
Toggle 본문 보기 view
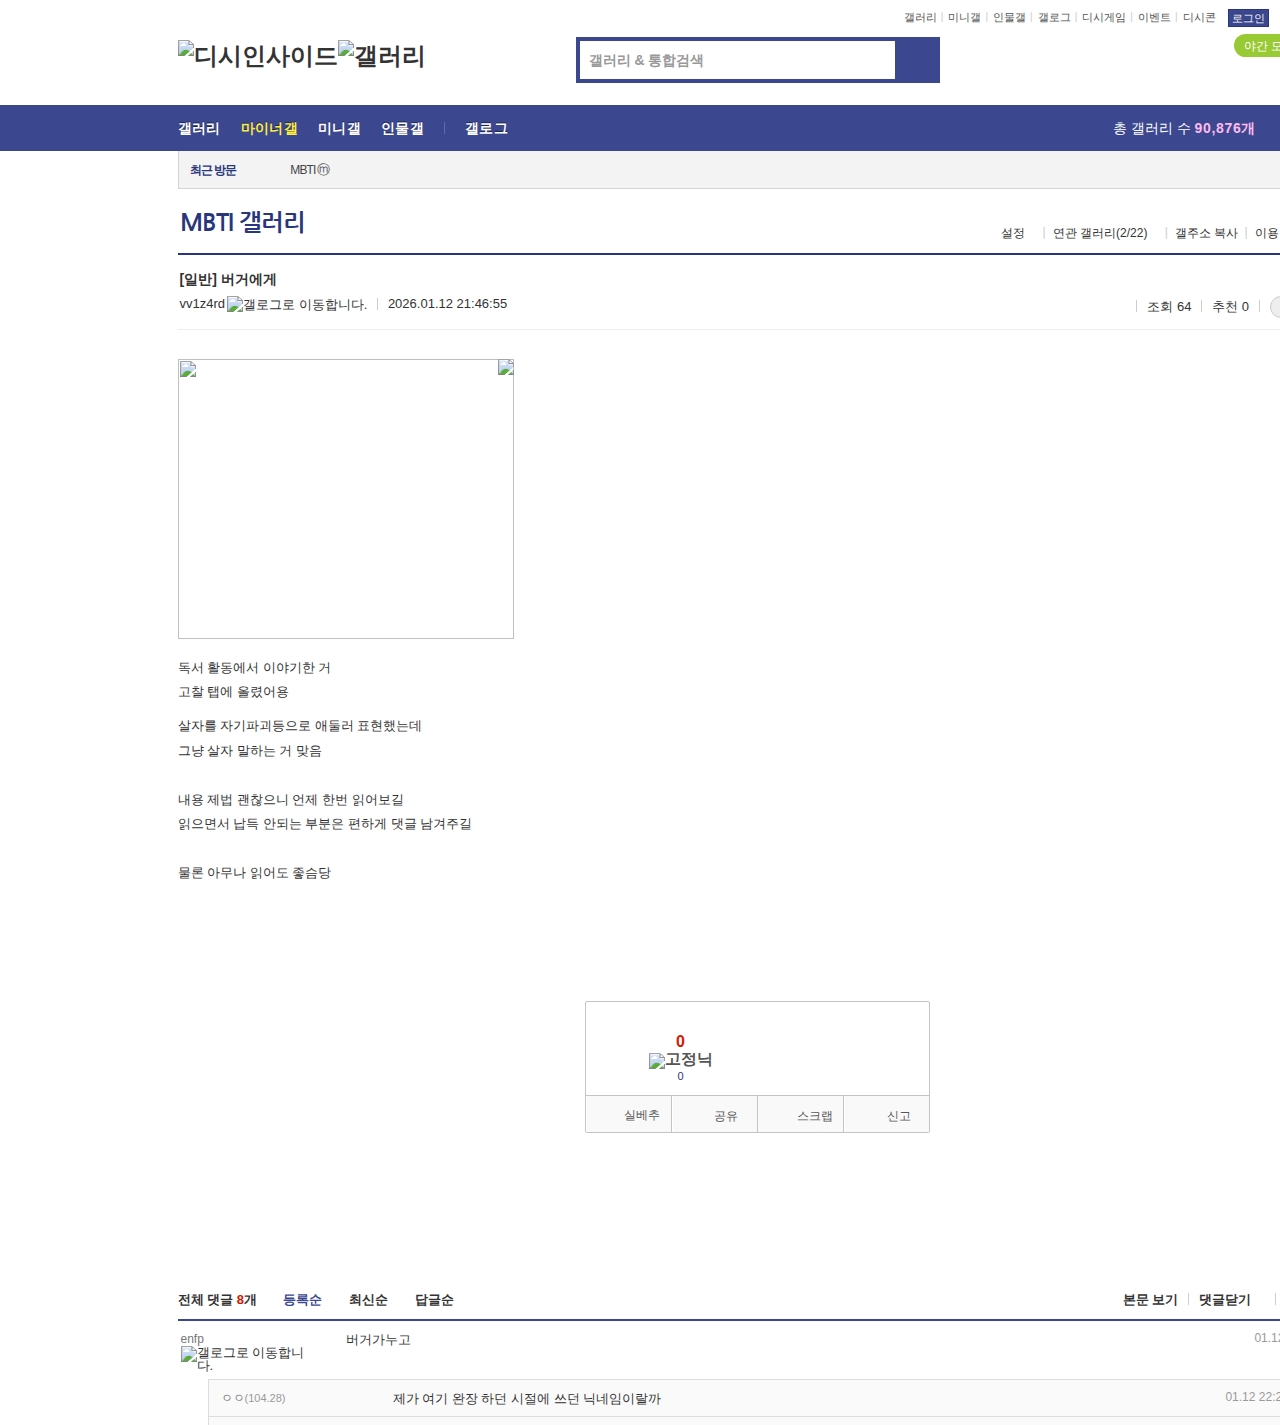click(1148, 1299)
